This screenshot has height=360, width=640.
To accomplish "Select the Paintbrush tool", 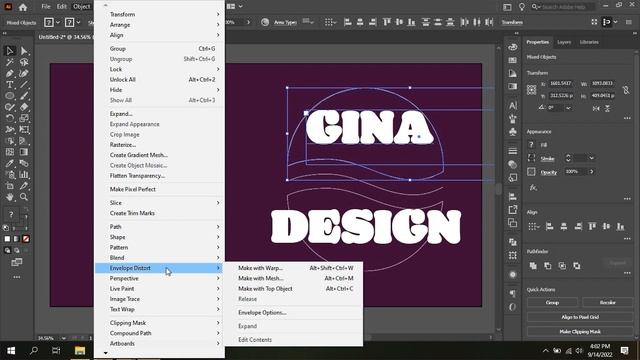I will pyautogui.click(x=24, y=96).
